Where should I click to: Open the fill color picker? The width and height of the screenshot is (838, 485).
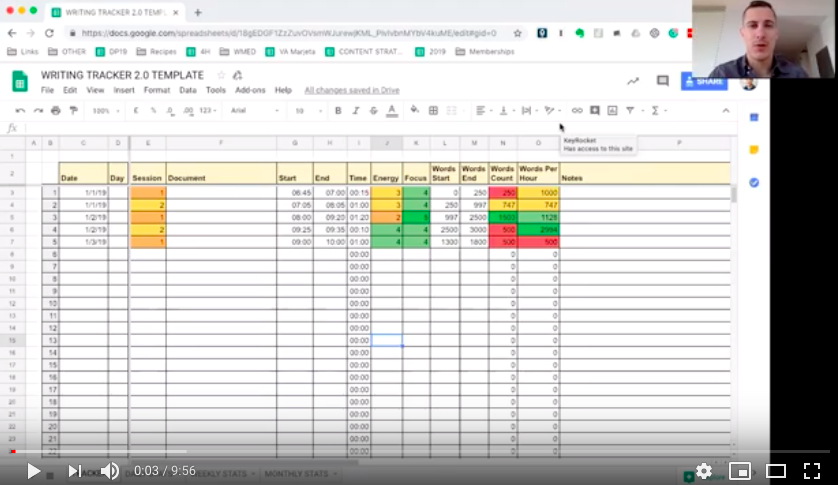pyautogui.click(x=414, y=110)
